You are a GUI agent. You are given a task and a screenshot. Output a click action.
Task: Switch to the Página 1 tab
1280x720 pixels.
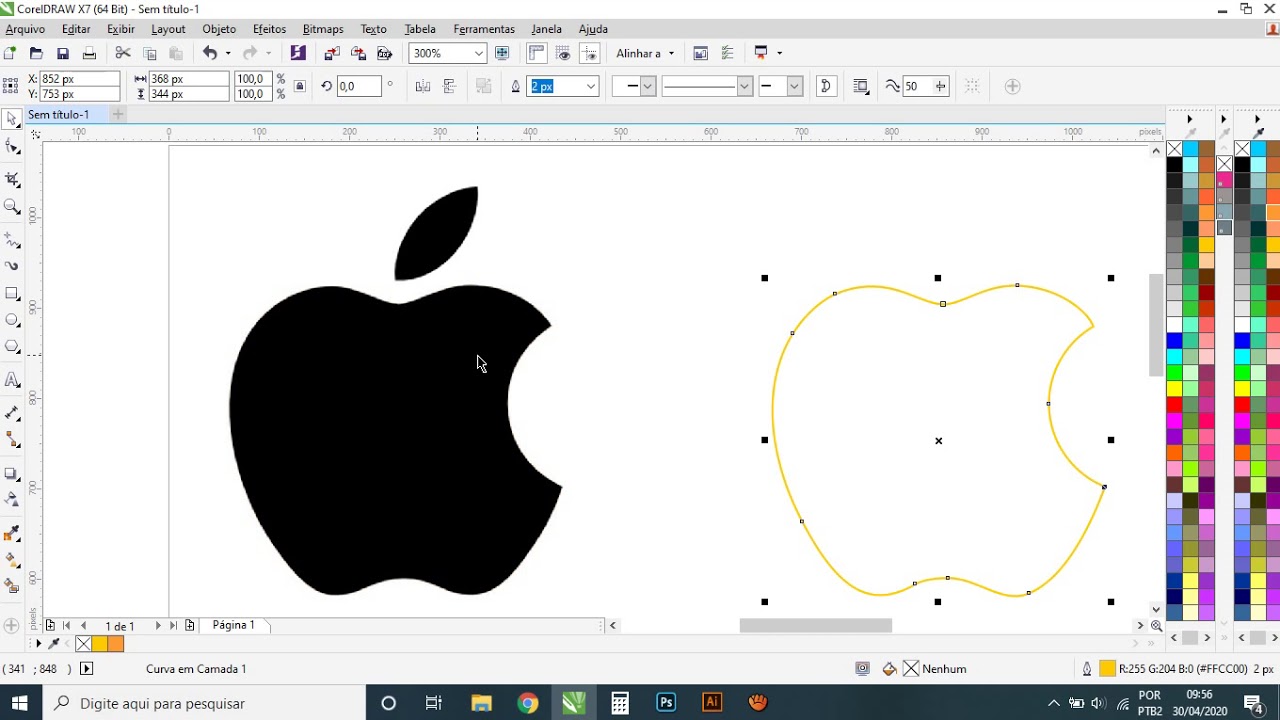coord(233,625)
